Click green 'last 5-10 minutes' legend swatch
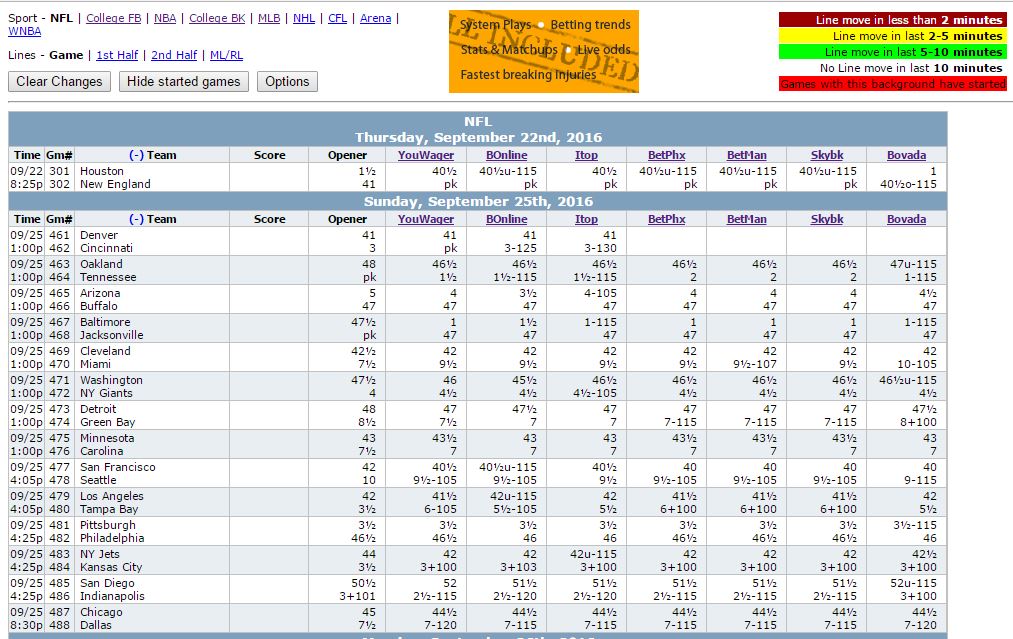 click(x=892, y=52)
